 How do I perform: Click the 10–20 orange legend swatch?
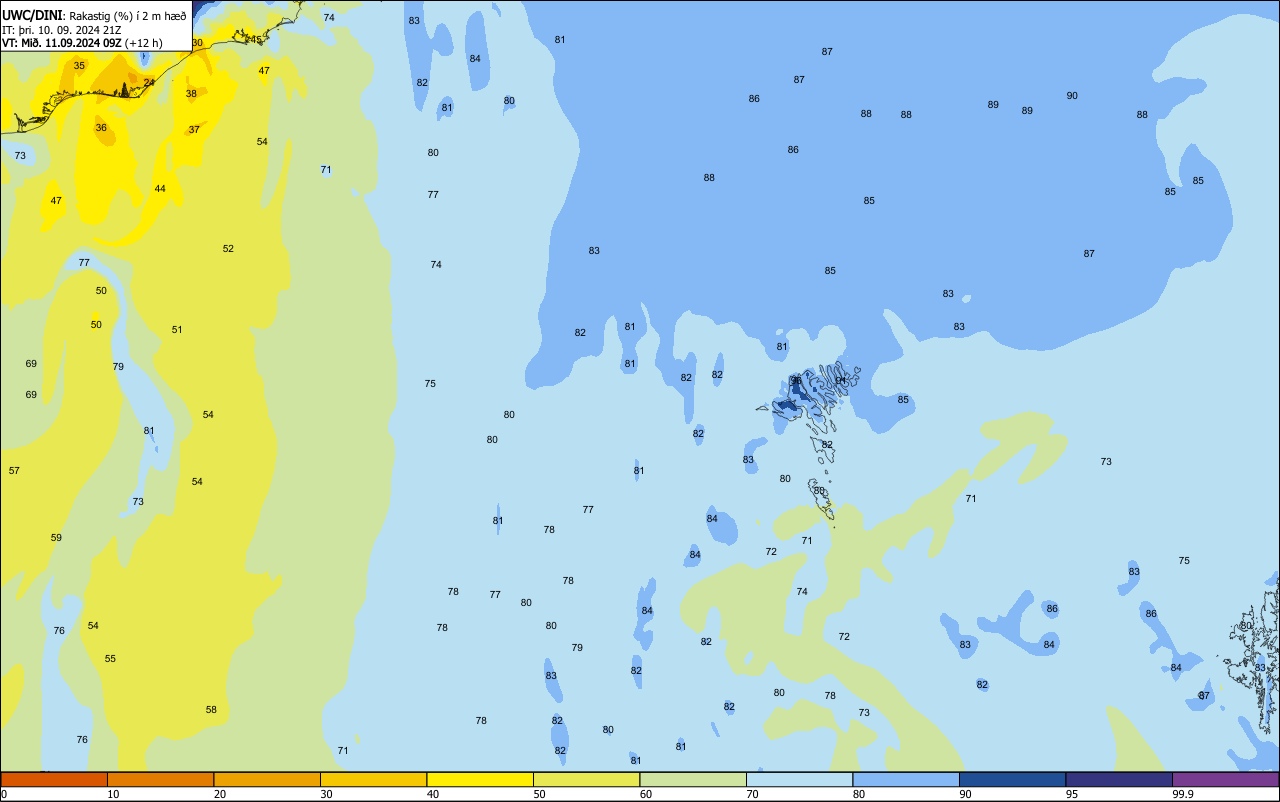pos(160,779)
